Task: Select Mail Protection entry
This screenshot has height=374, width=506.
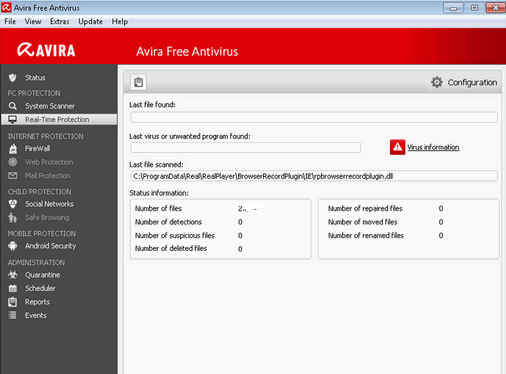Action: (48, 175)
